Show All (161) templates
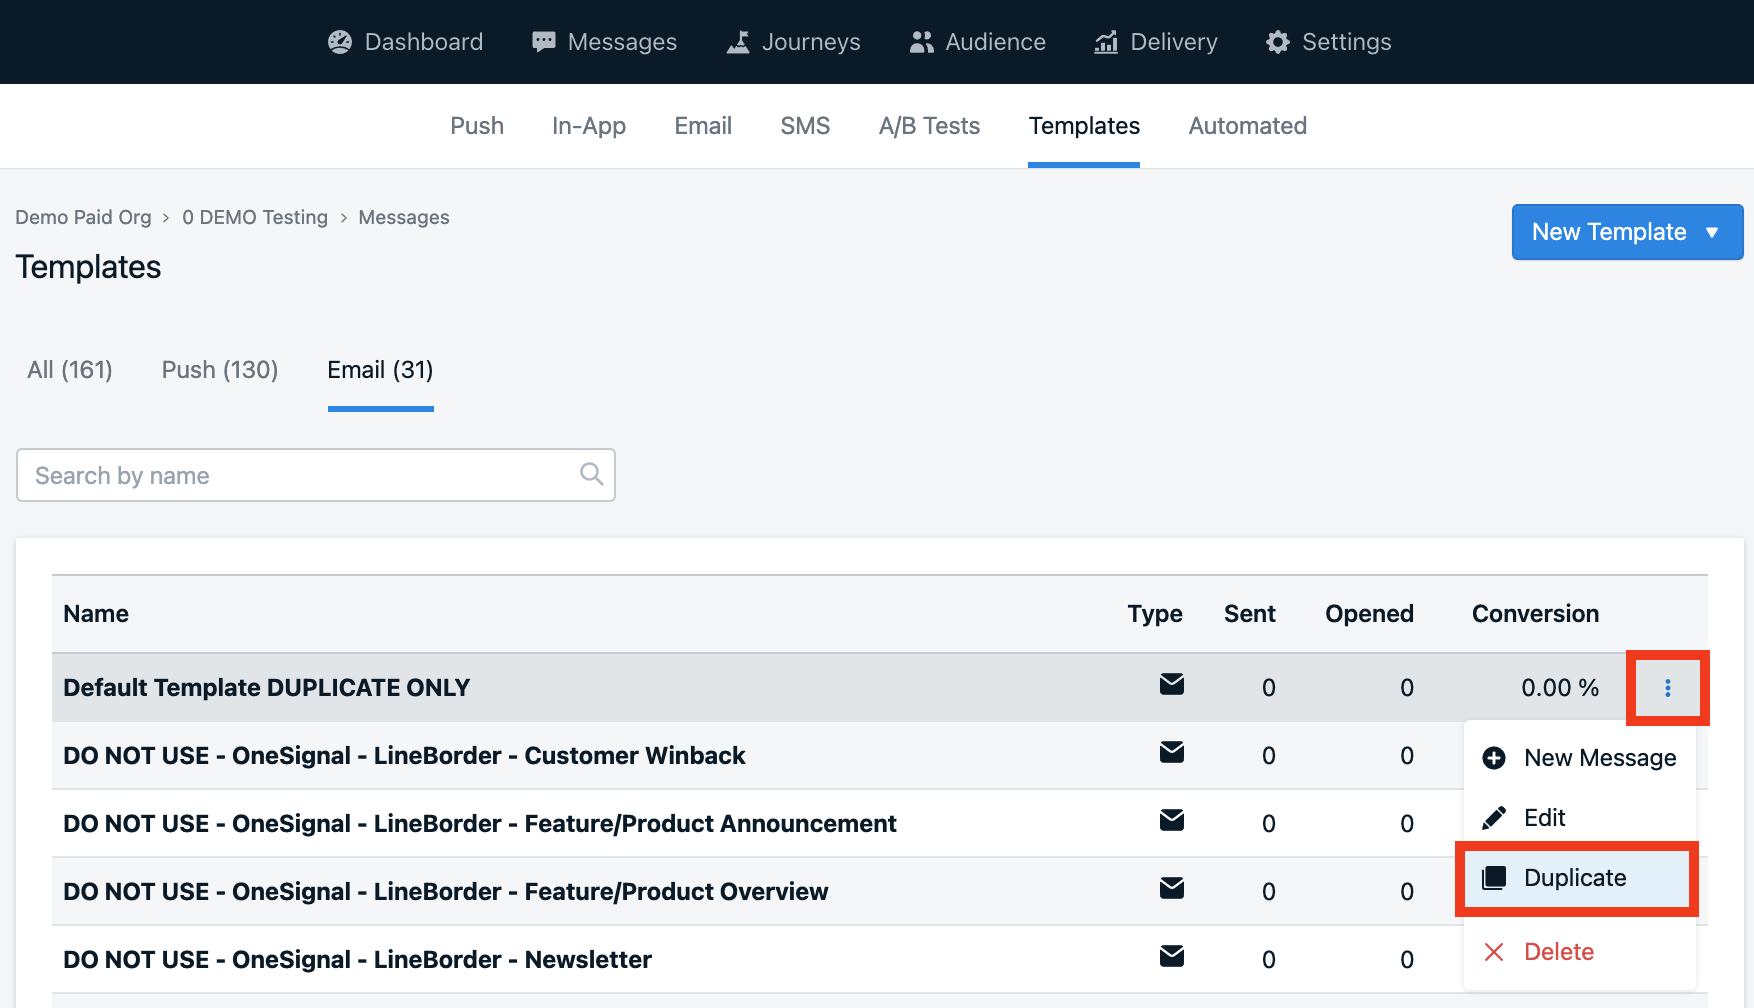This screenshot has width=1754, height=1008. (70, 370)
